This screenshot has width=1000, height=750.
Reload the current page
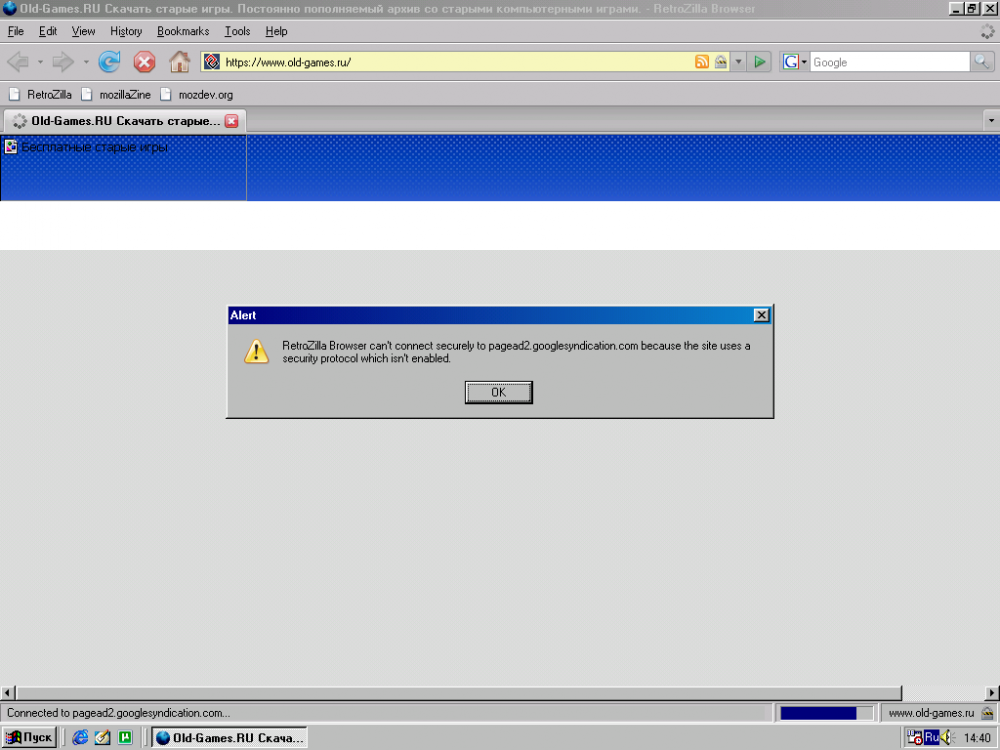tap(109, 62)
